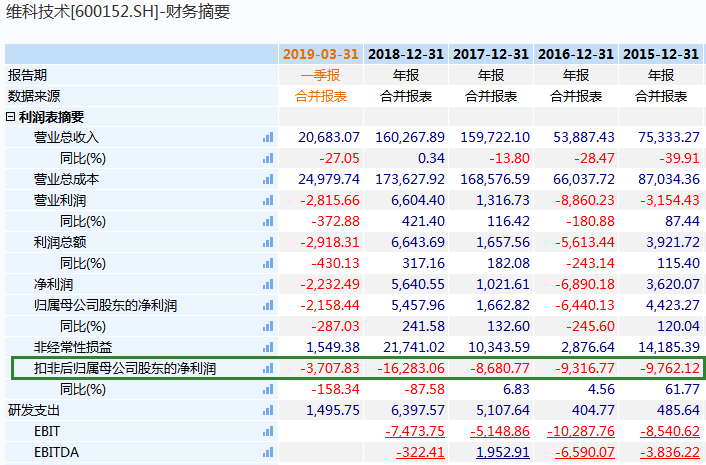Open chart icon for 研发支出 row
Viewport: 706px width, 465px height.
tap(268, 410)
